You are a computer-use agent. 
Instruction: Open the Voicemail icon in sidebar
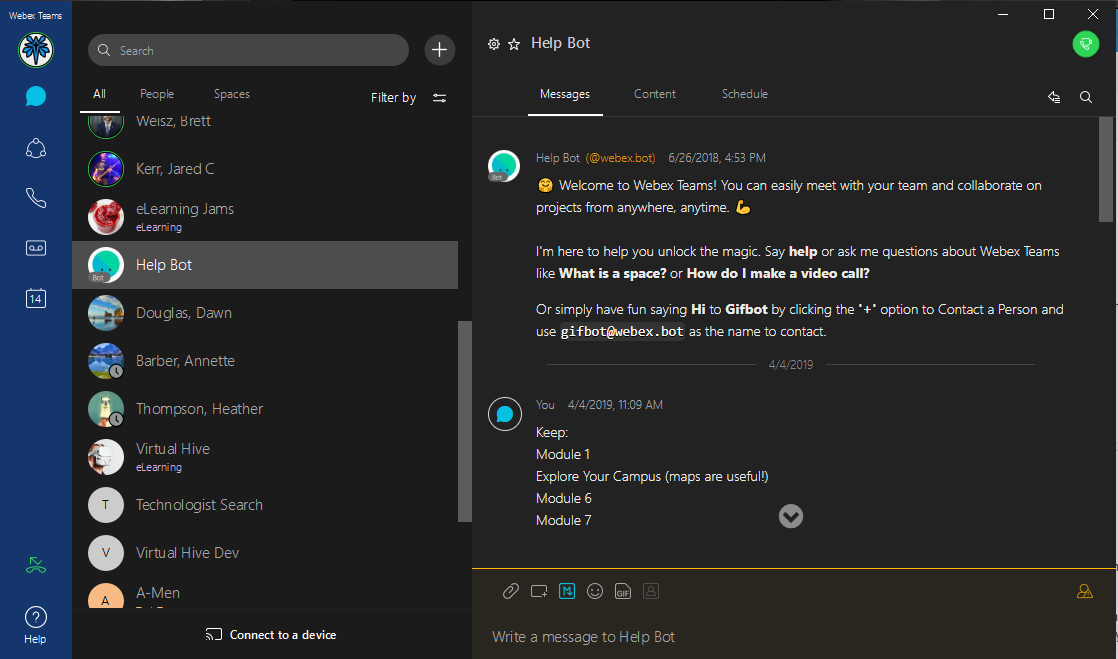(x=36, y=248)
